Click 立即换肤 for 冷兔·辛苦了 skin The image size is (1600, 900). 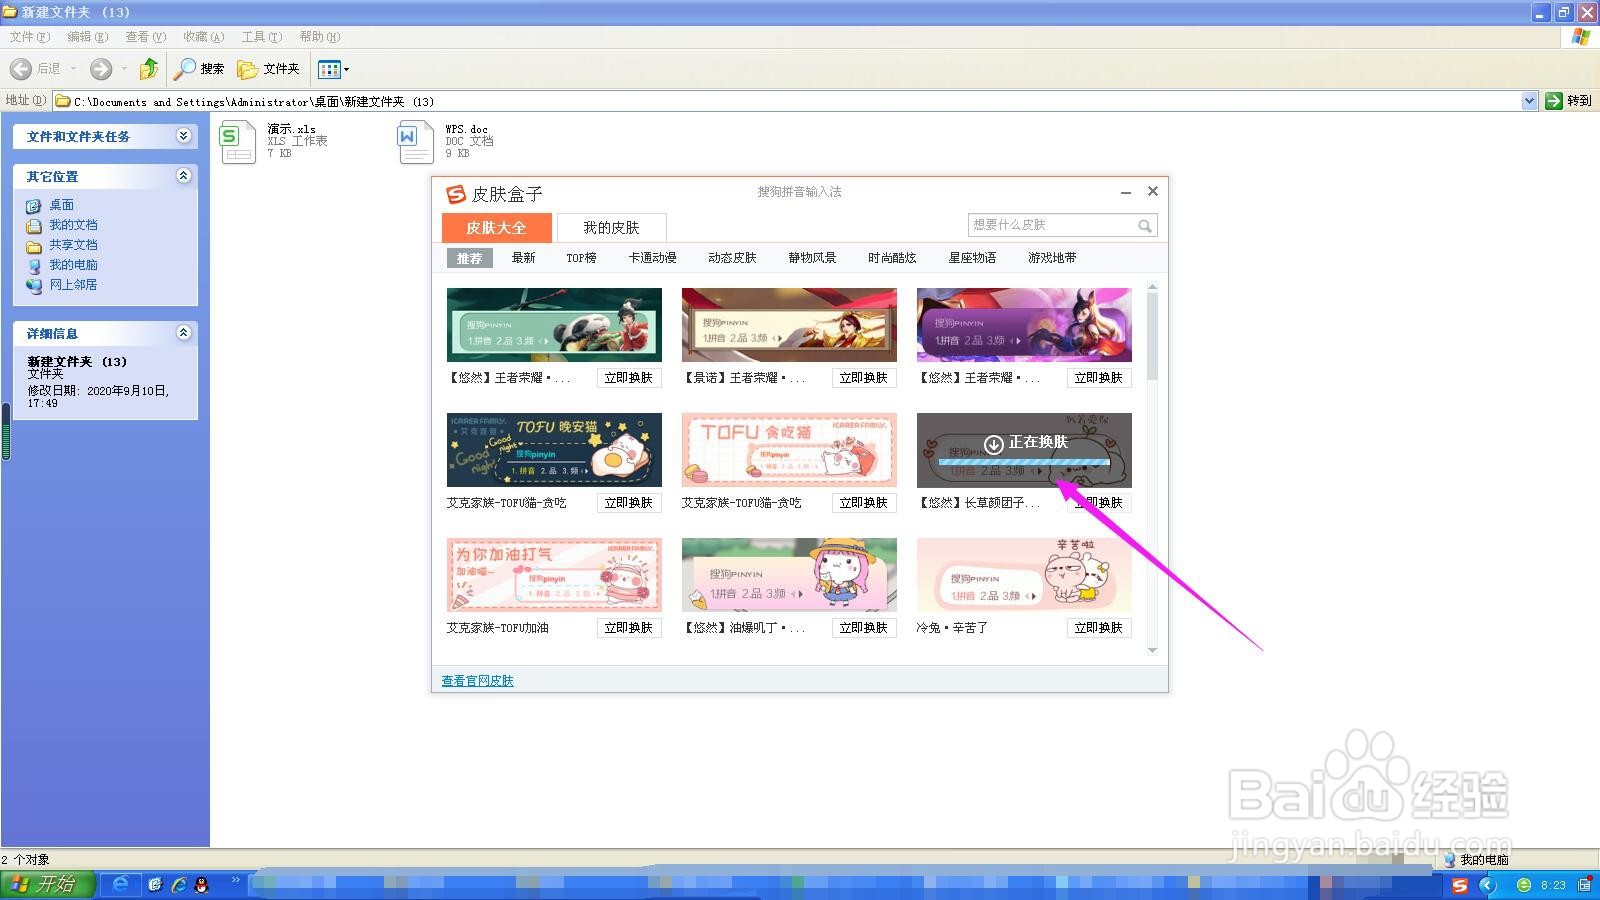pos(1099,628)
